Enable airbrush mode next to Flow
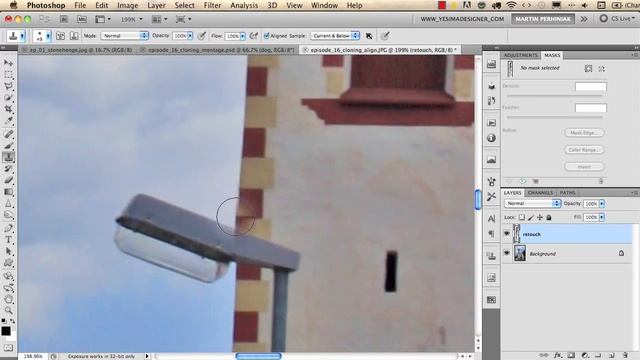The image size is (640, 360). 253,36
